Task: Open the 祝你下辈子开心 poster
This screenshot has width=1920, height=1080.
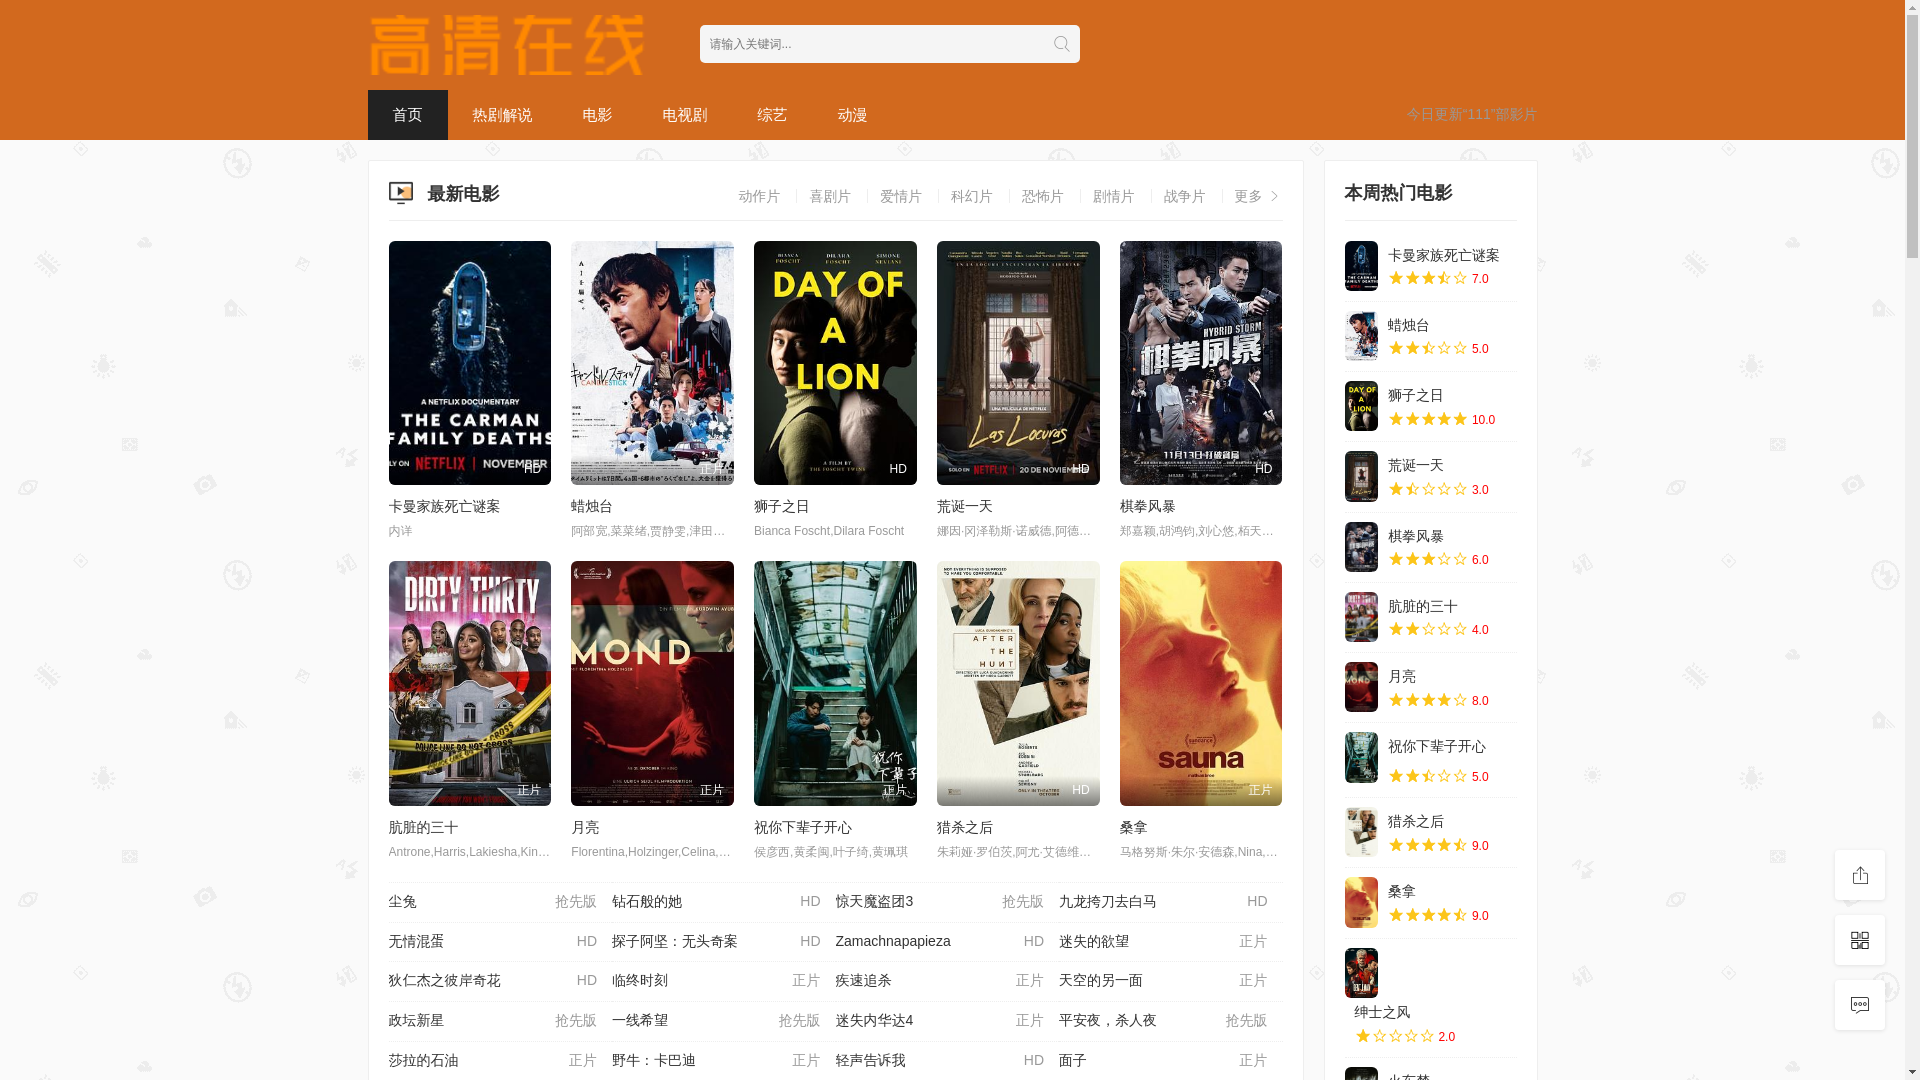Action: [x=835, y=683]
